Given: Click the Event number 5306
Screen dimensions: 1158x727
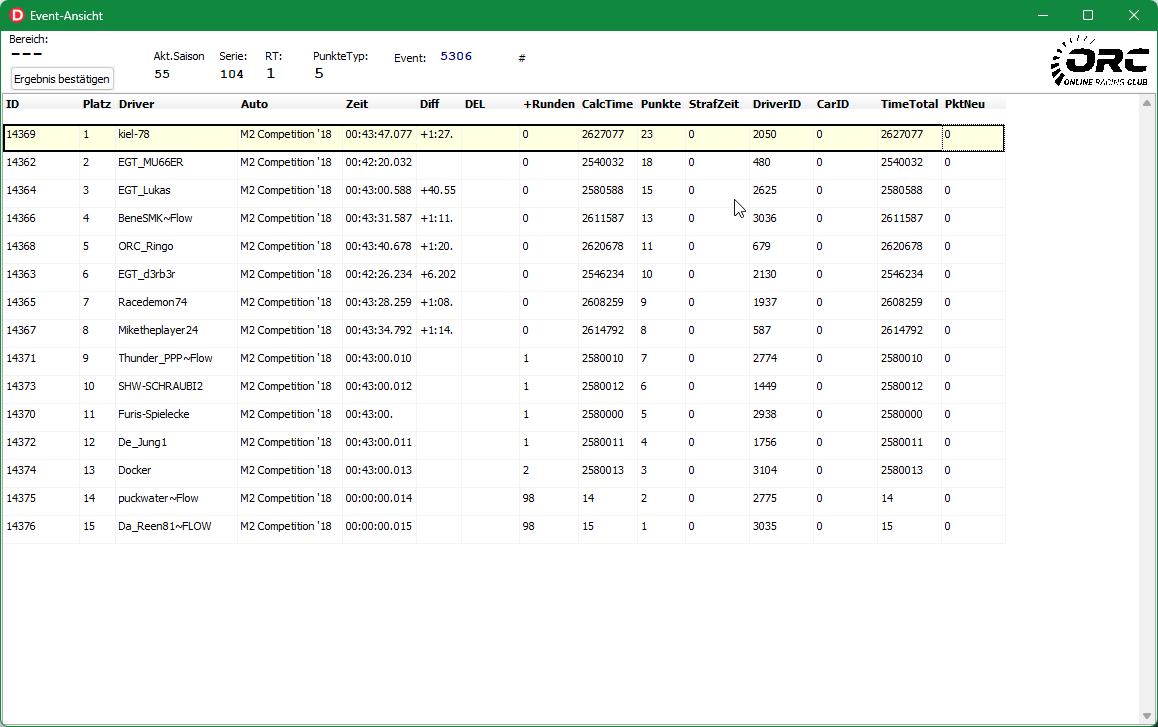Looking at the screenshot, I should (x=456, y=57).
